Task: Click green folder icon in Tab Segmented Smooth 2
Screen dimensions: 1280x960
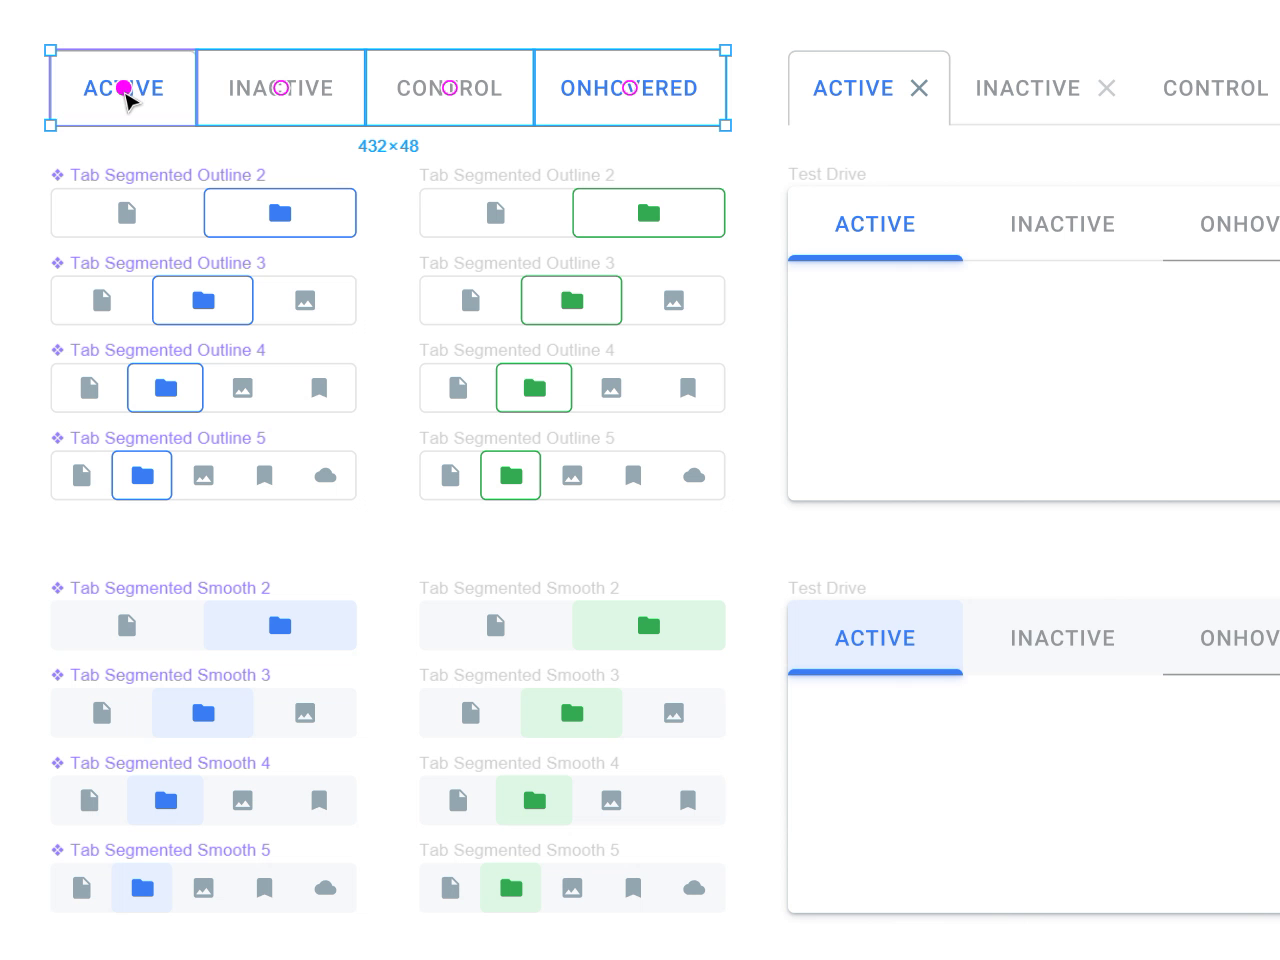Action: pyautogui.click(x=649, y=625)
